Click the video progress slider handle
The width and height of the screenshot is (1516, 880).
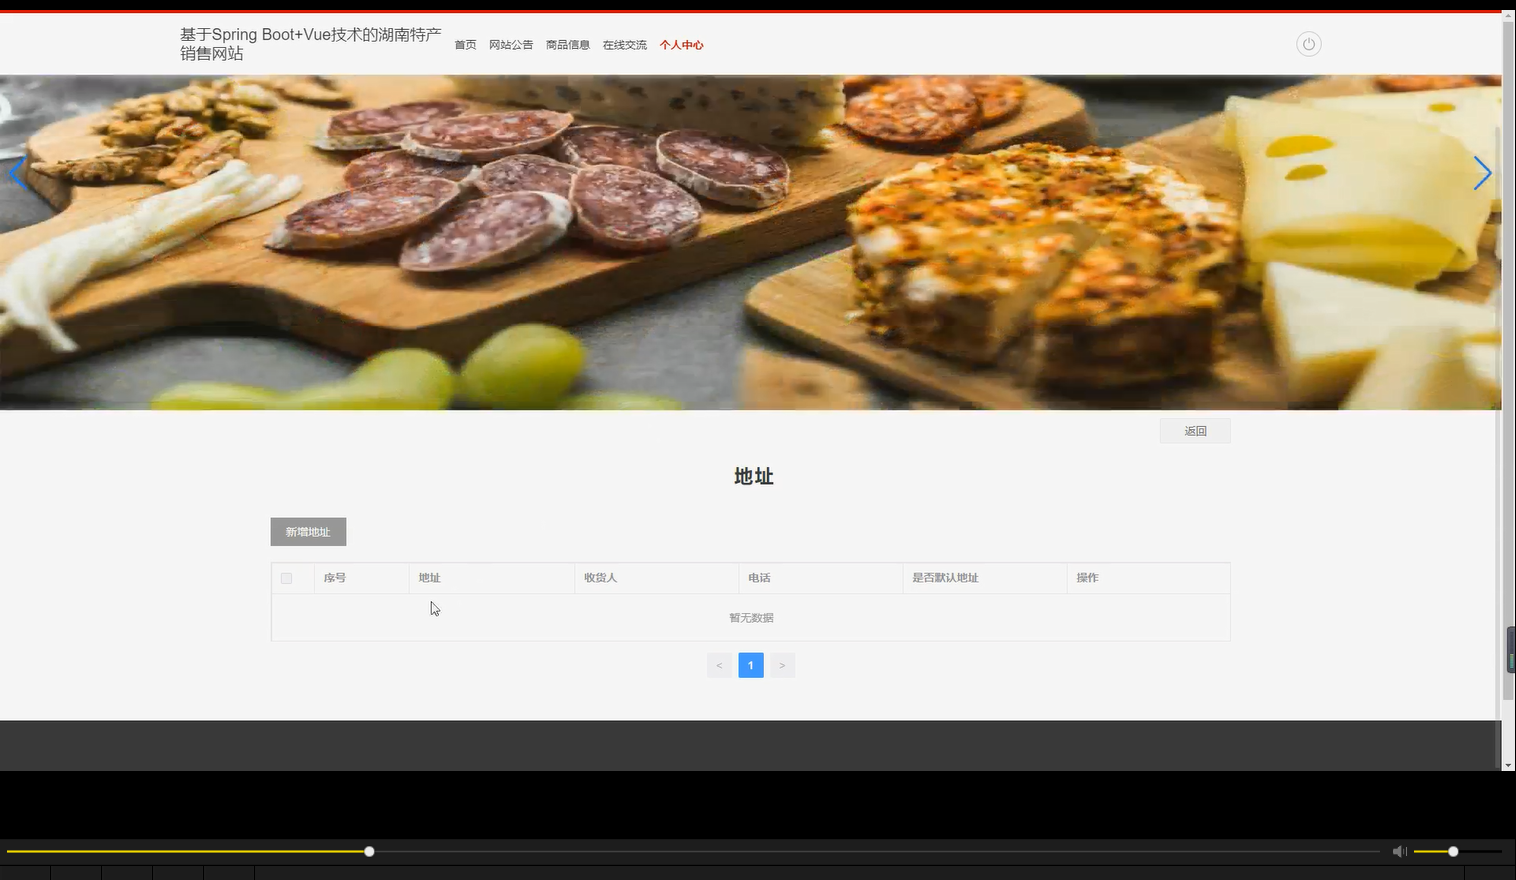coord(369,851)
